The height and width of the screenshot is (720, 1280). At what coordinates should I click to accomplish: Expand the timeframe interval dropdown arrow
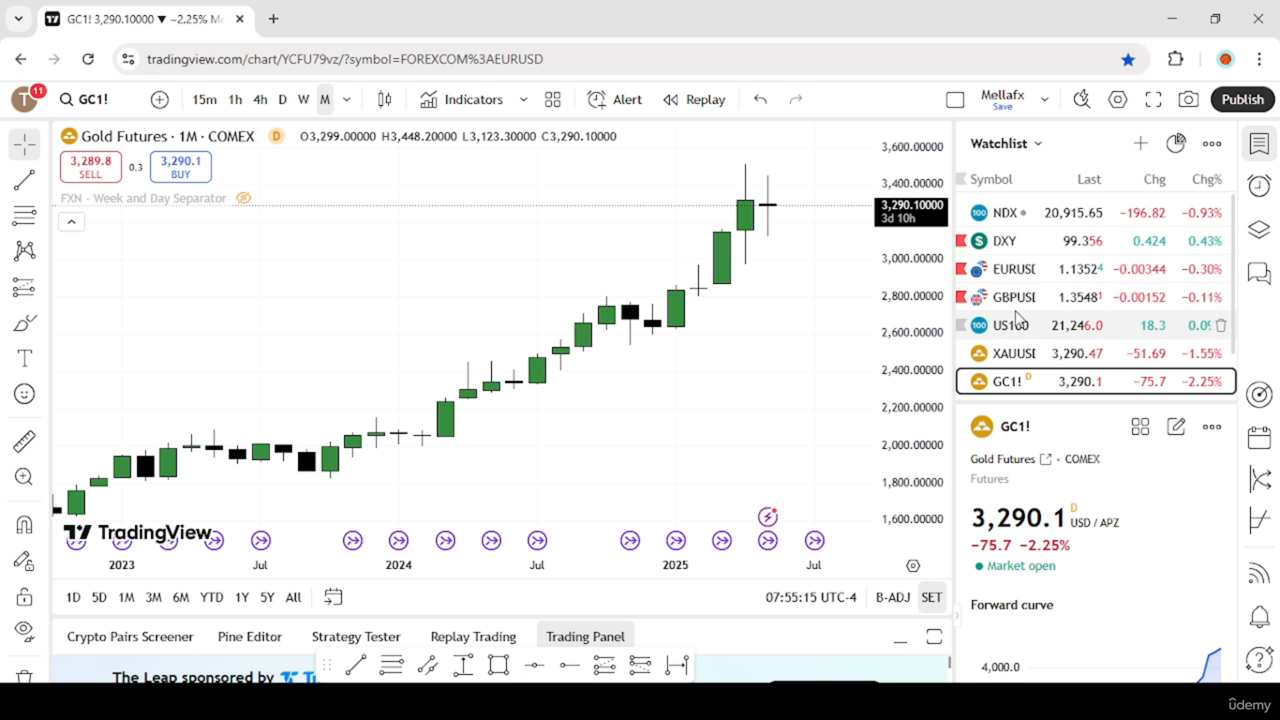[347, 99]
